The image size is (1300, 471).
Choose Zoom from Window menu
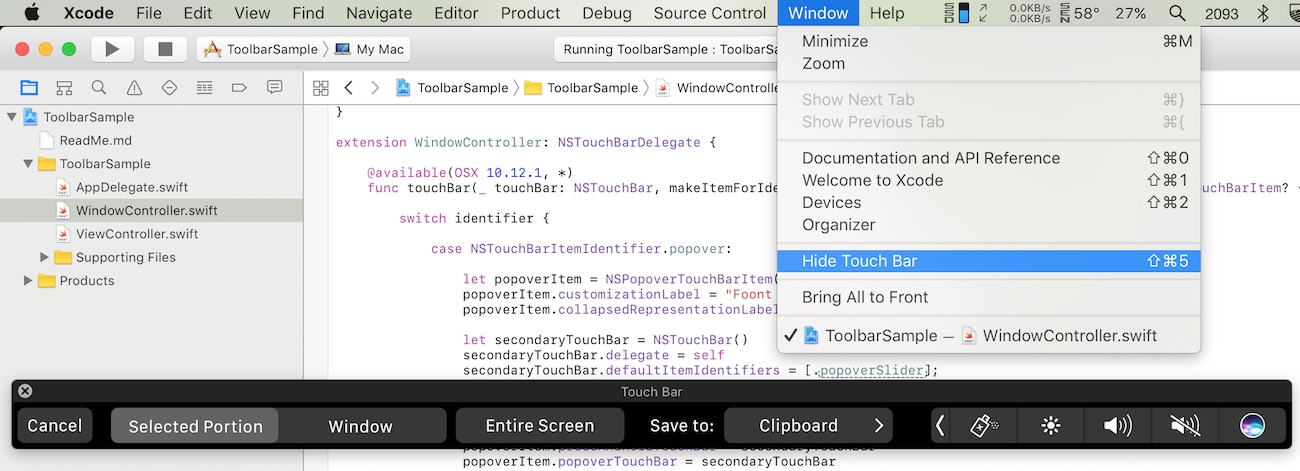(x=989, y=63)
